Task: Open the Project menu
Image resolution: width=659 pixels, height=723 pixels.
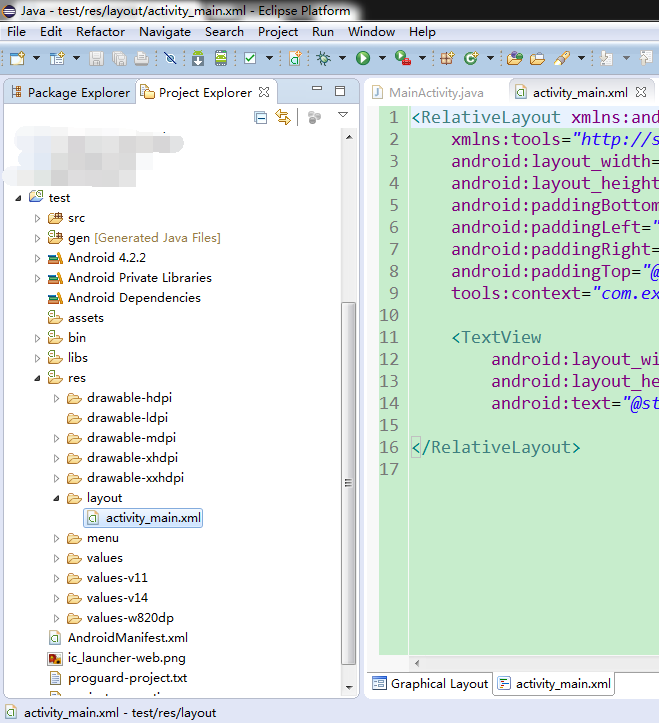Action: pos(278,32)
